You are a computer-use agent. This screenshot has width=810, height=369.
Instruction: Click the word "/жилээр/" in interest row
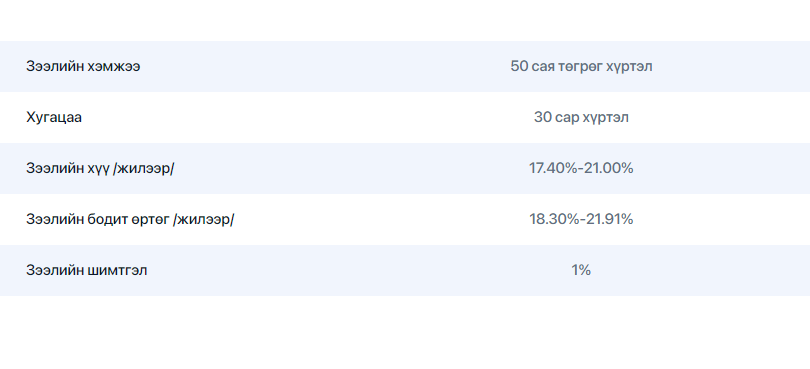pos(143,169)
